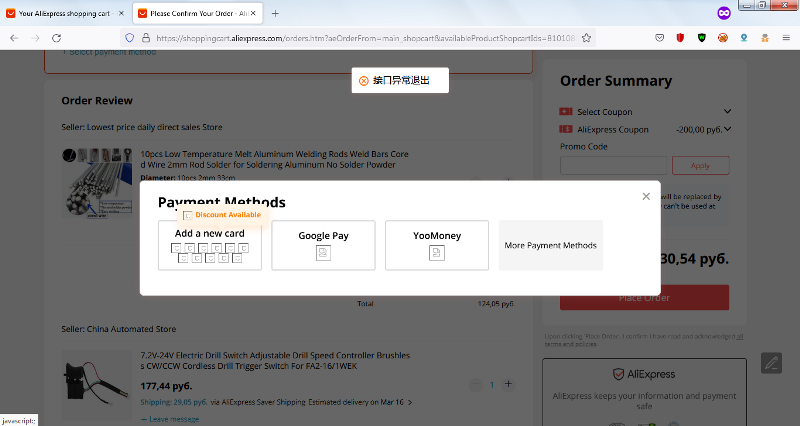Increase drill switch quantity with plus
This screenshot has height=426, width=800.
click(508, 384)
